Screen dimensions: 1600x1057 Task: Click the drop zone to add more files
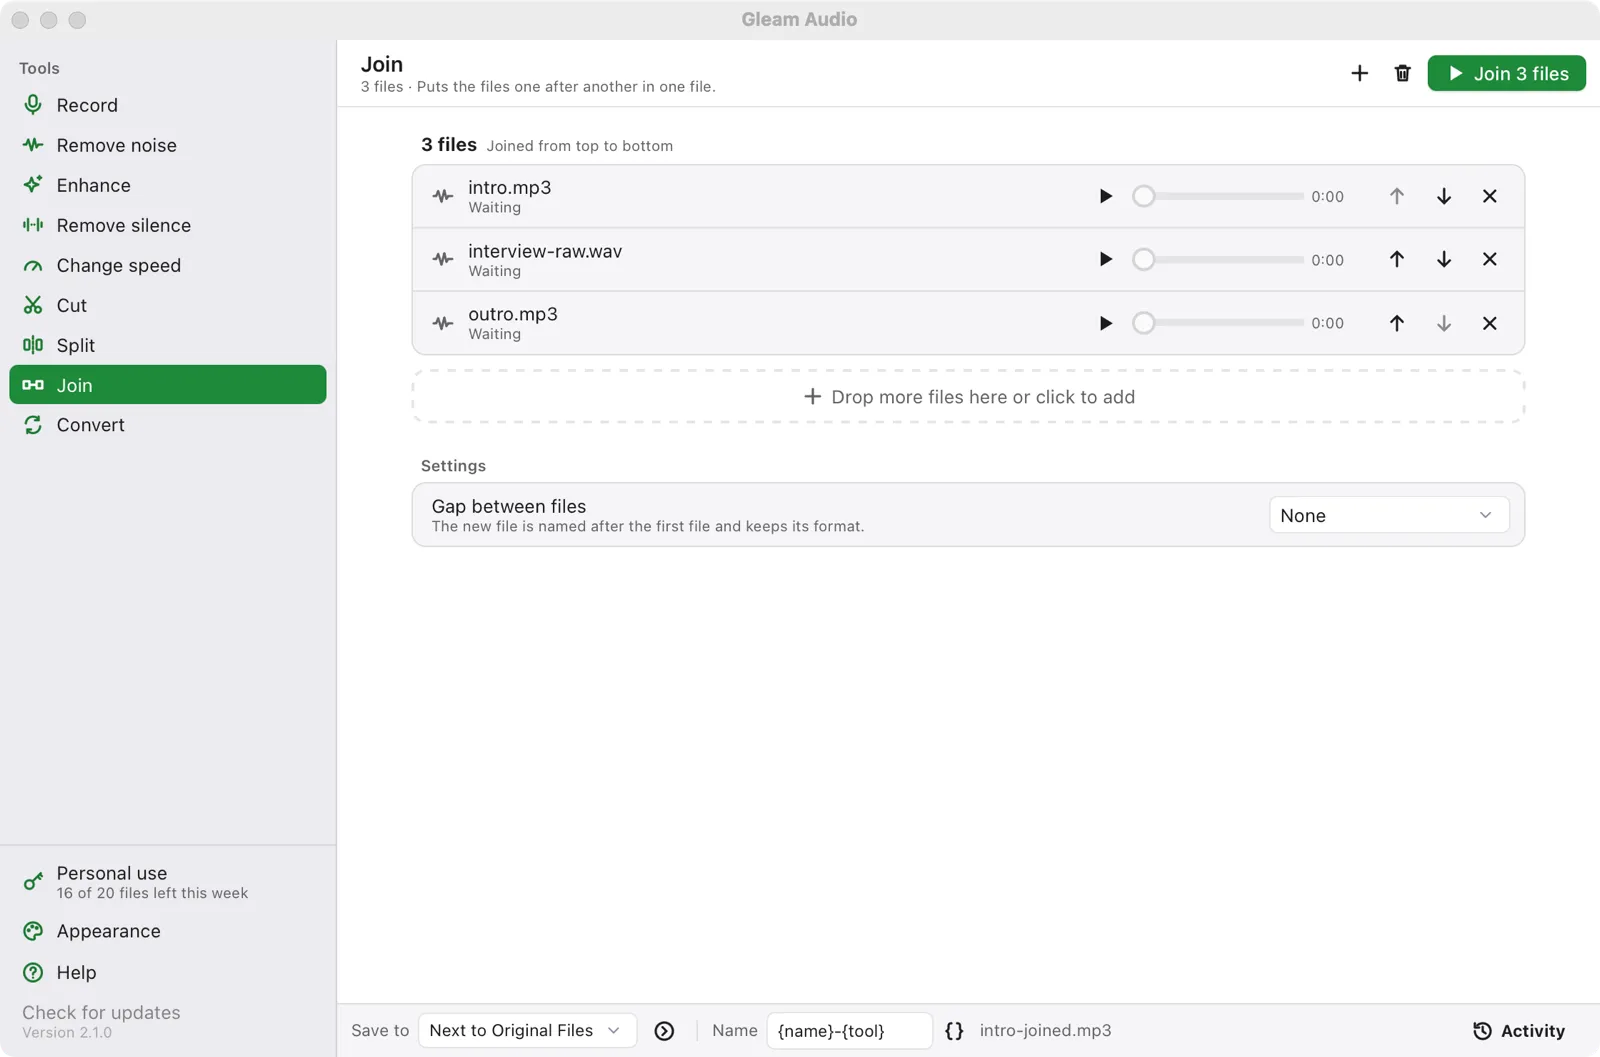point(968,397)
